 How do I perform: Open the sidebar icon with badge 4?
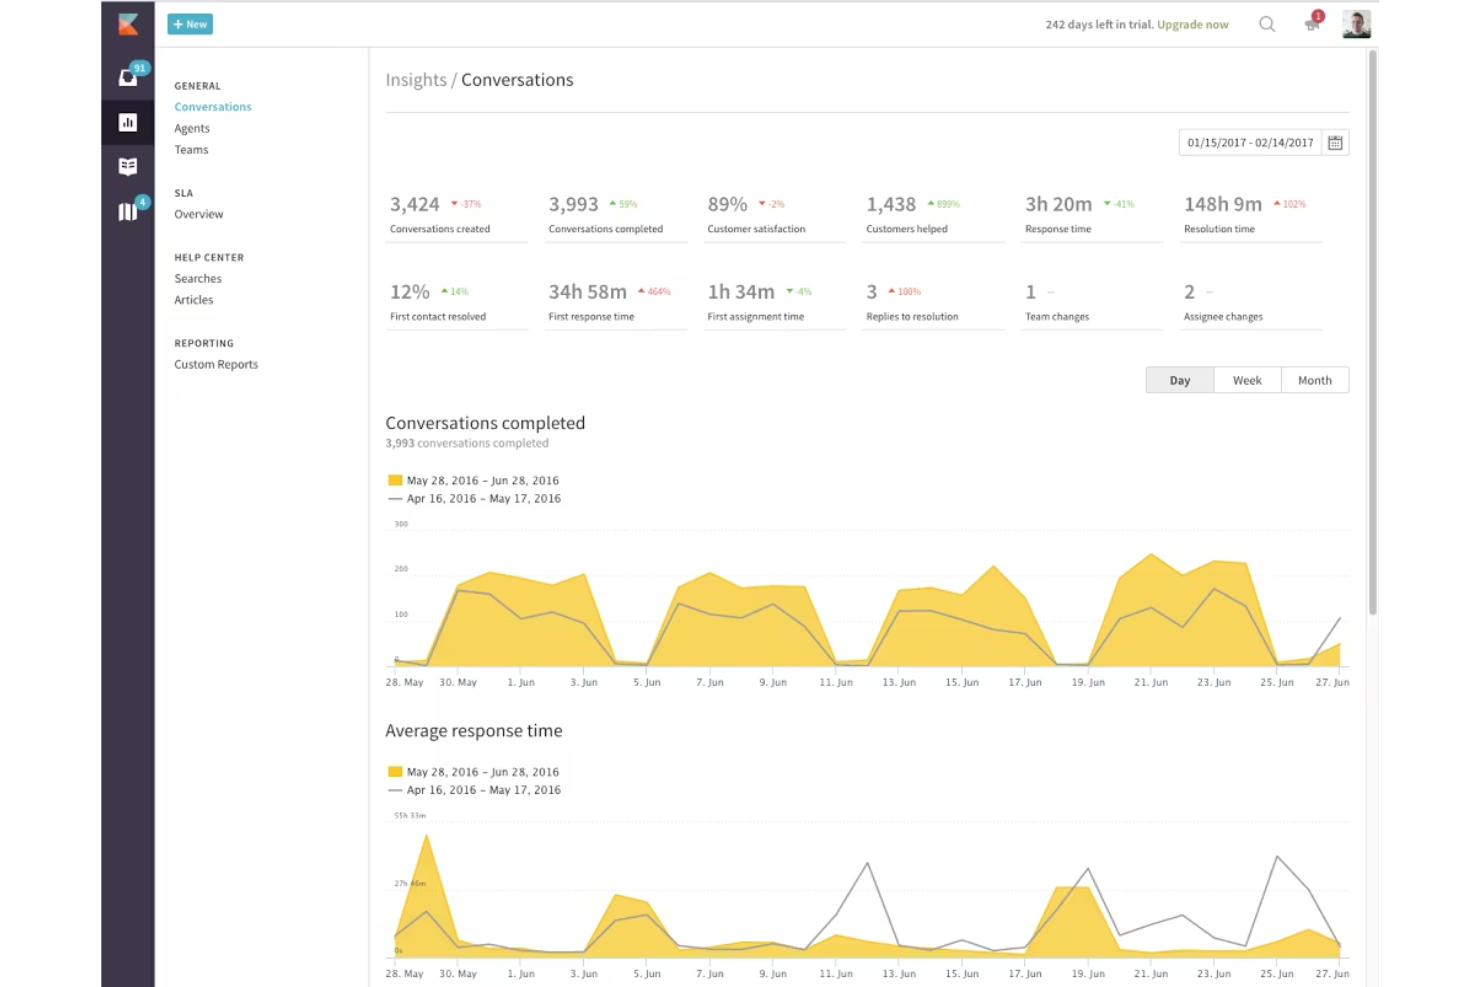pos(128,211)
